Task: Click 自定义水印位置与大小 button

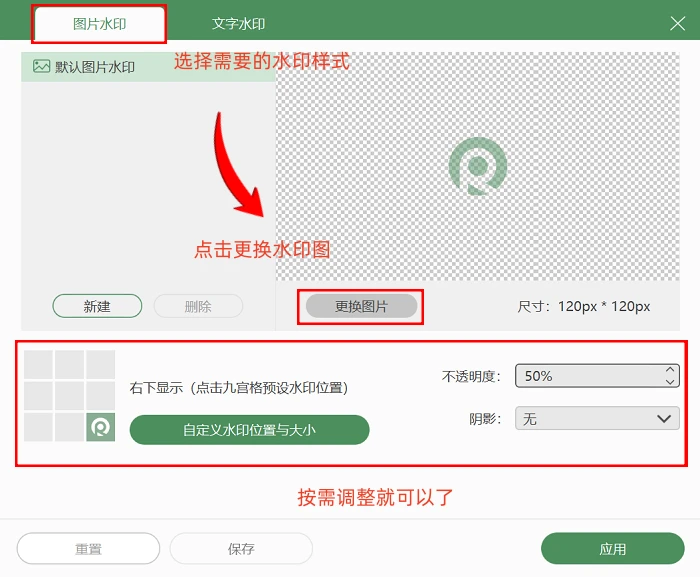Action: coord(250,430)
